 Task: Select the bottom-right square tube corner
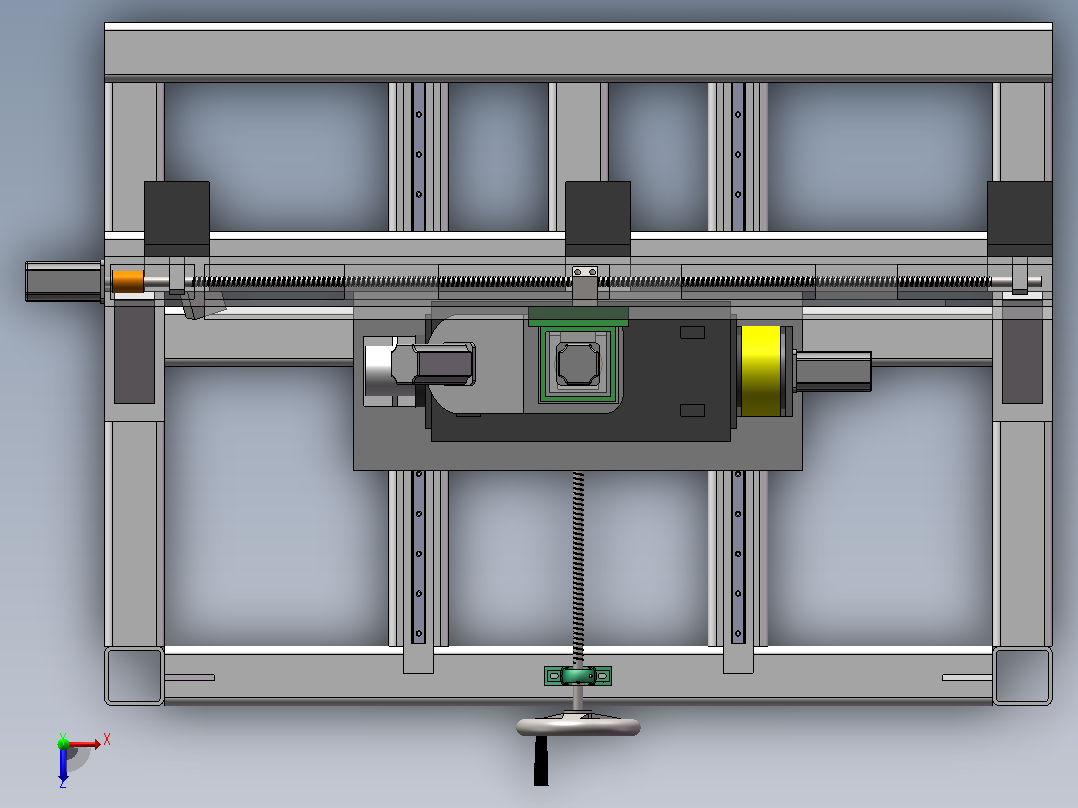[1022, 676]
